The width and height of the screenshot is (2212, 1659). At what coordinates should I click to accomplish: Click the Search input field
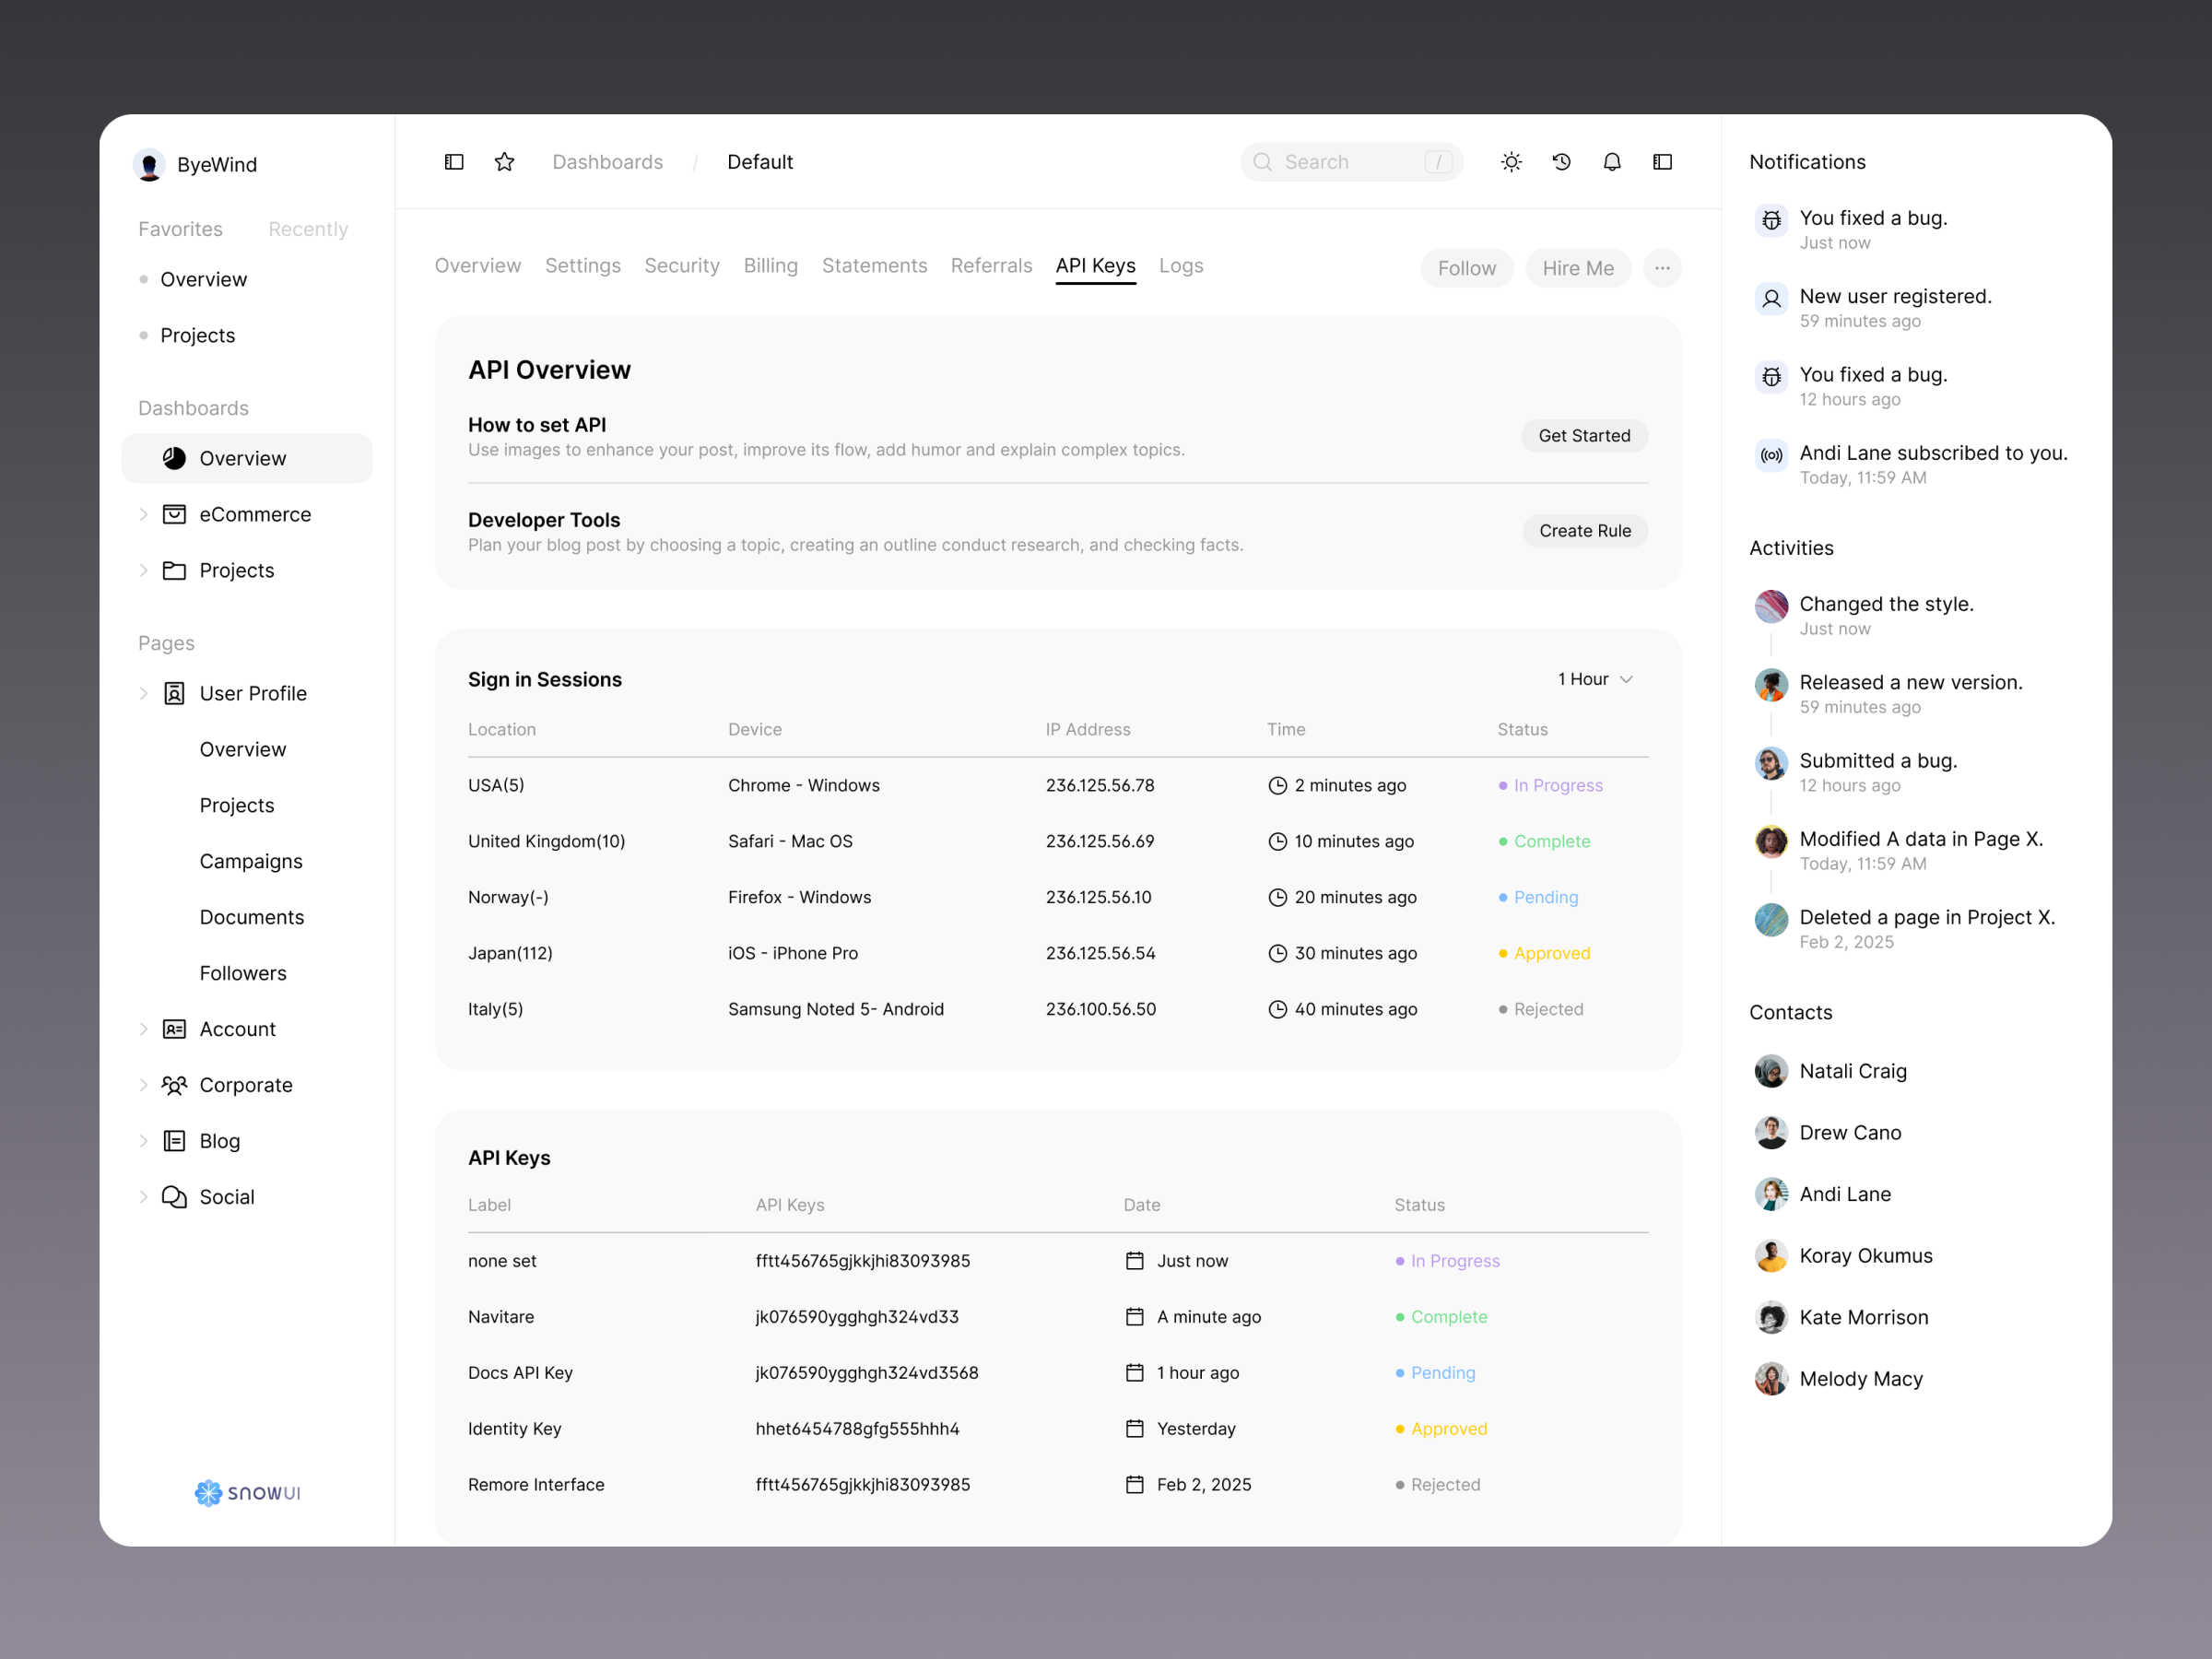point(1350,161)
